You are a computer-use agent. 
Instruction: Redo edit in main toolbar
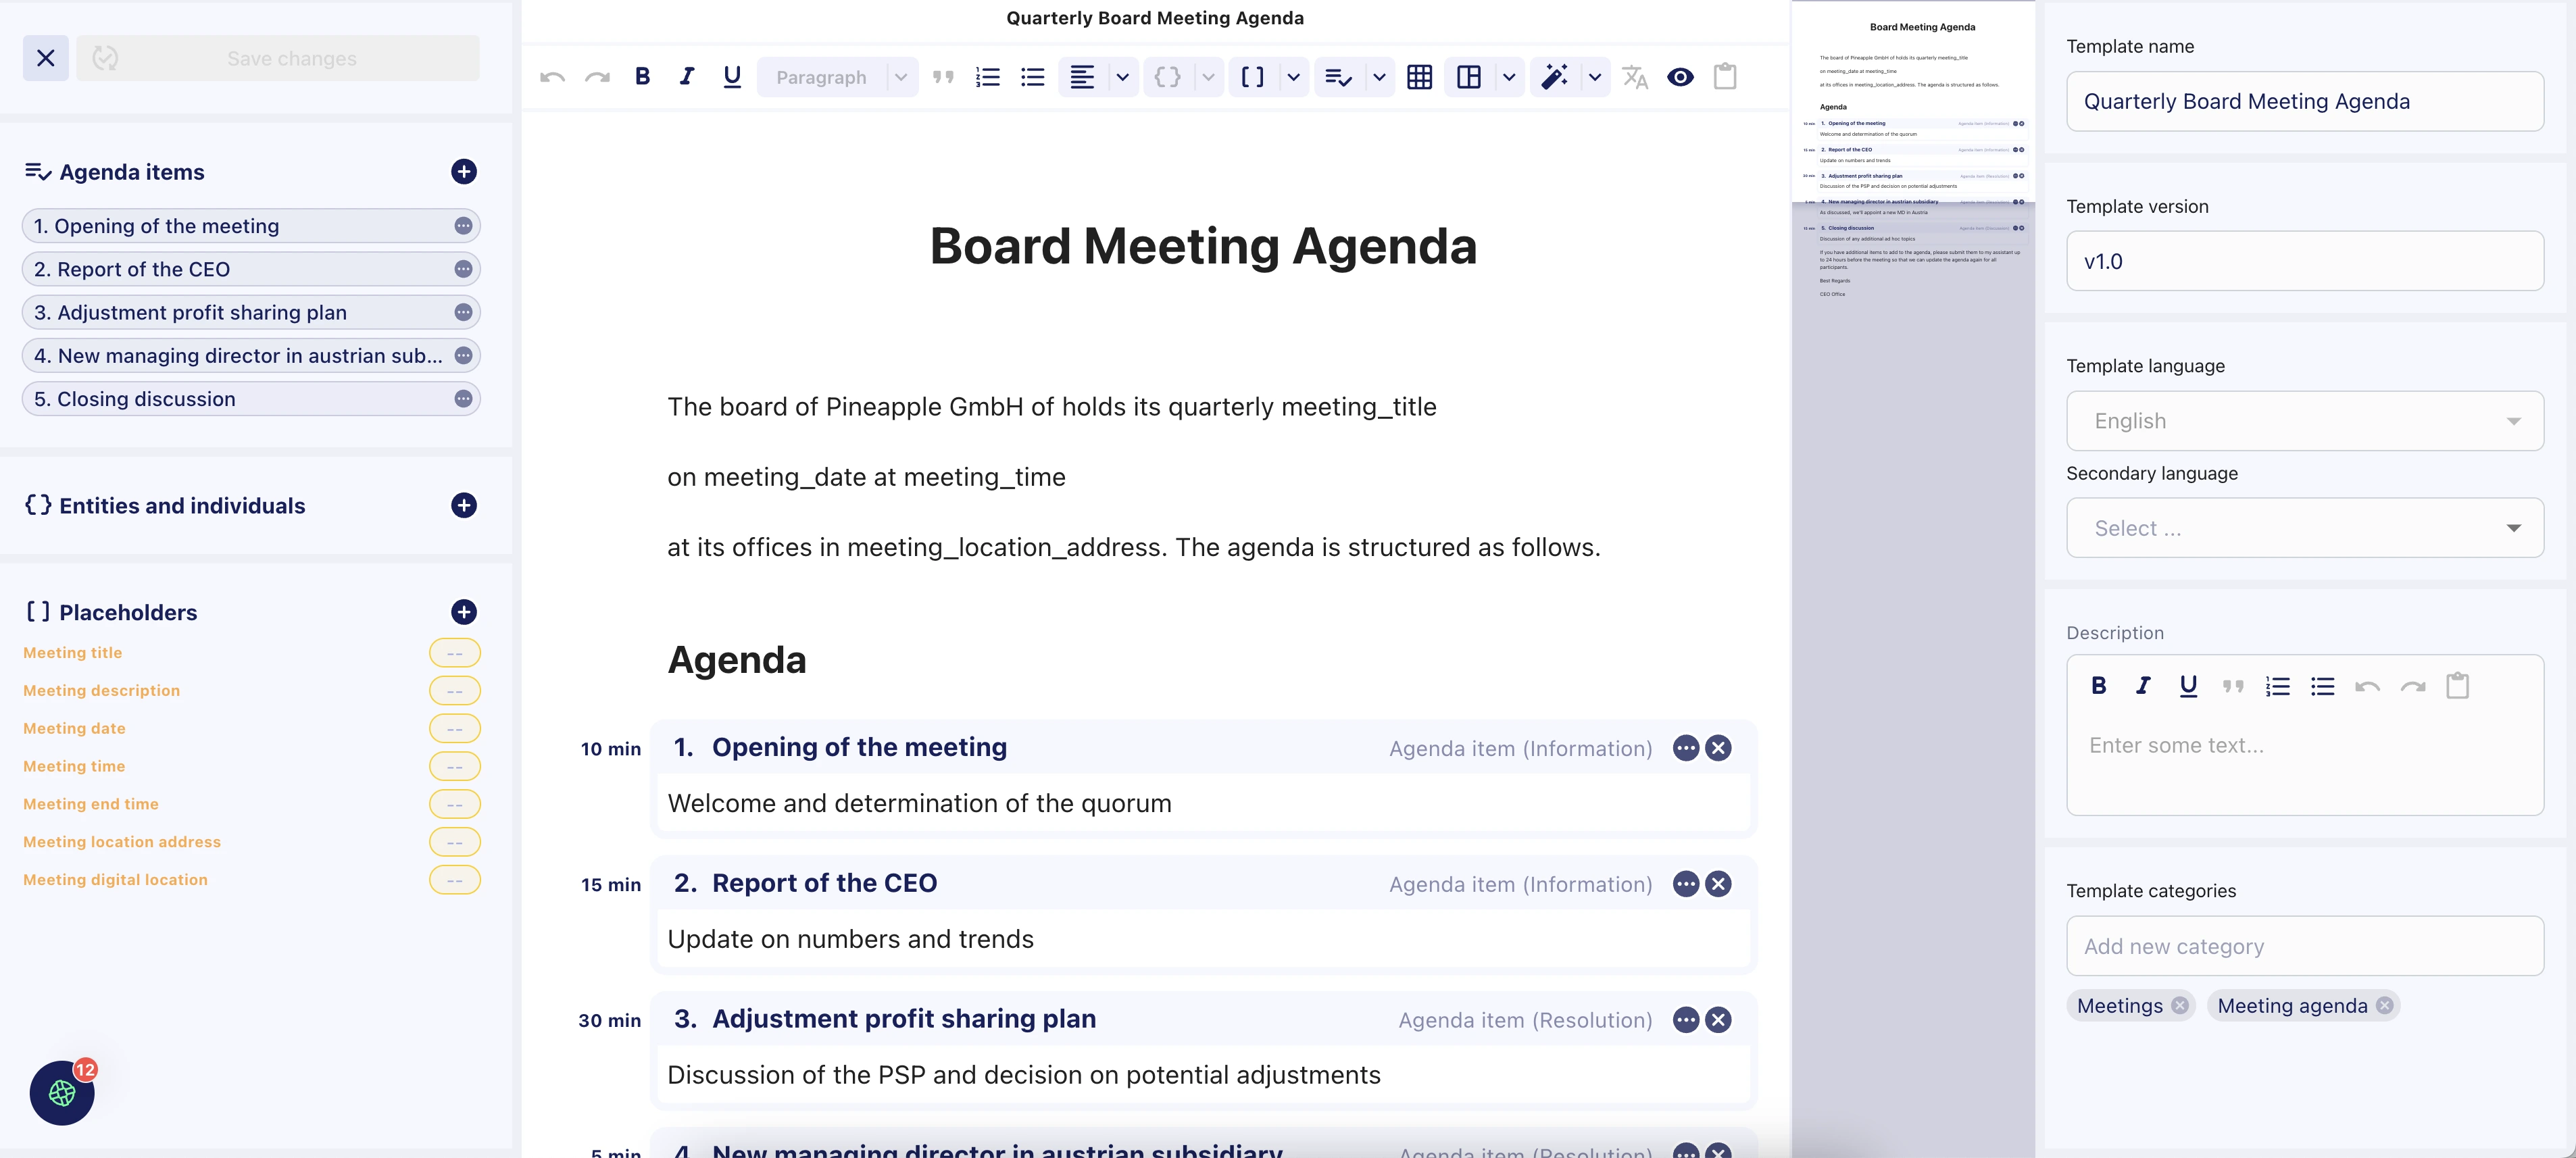597,77
